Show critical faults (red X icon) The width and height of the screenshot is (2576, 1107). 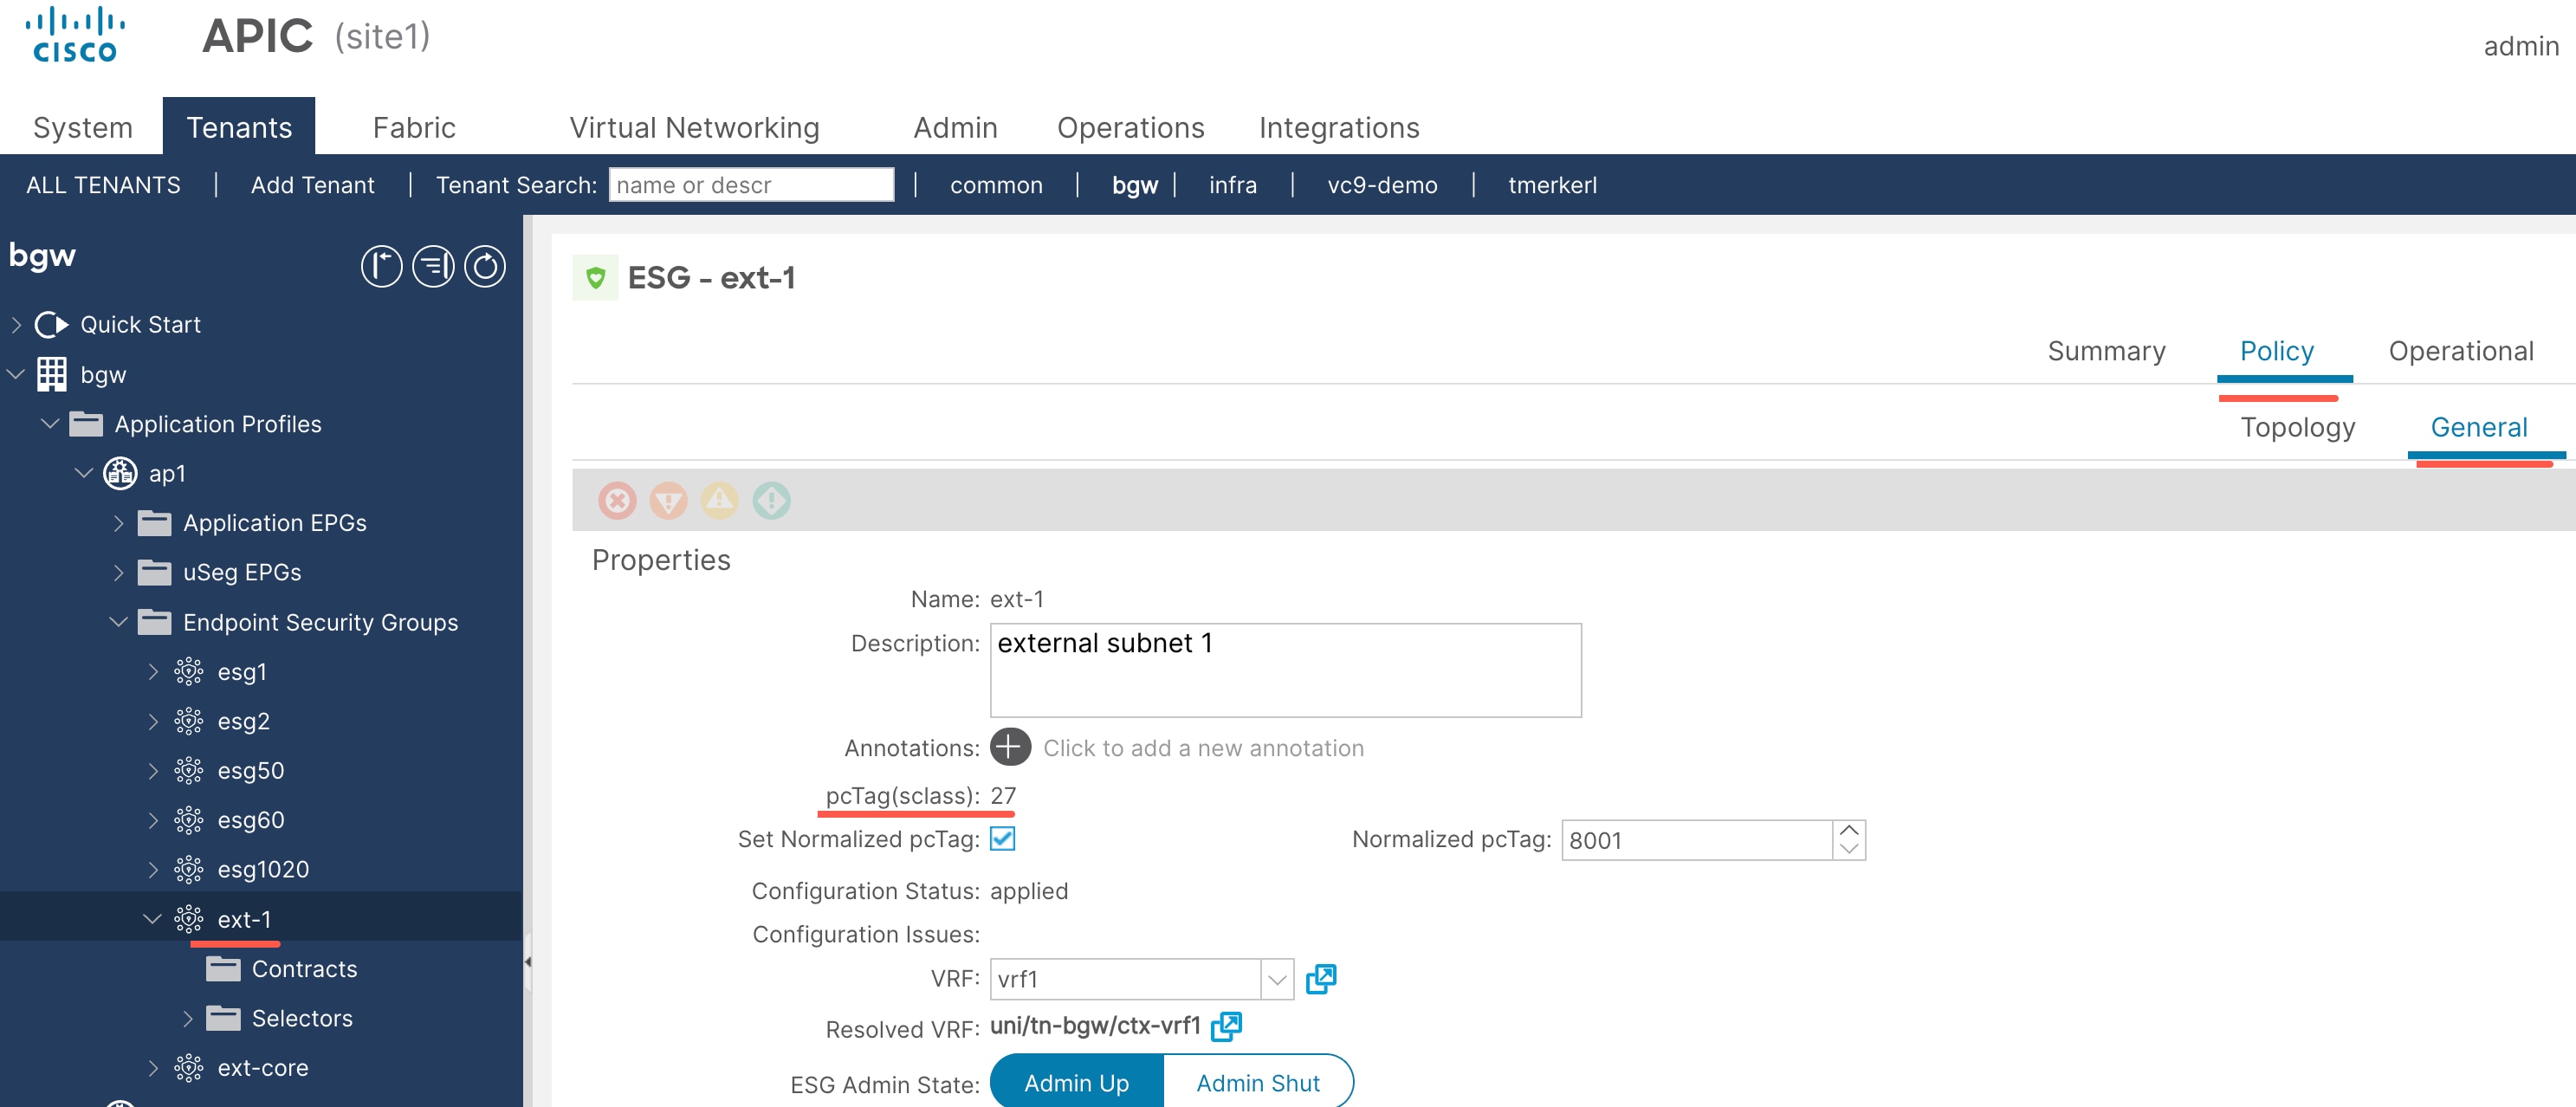click(x=617, y=500)
